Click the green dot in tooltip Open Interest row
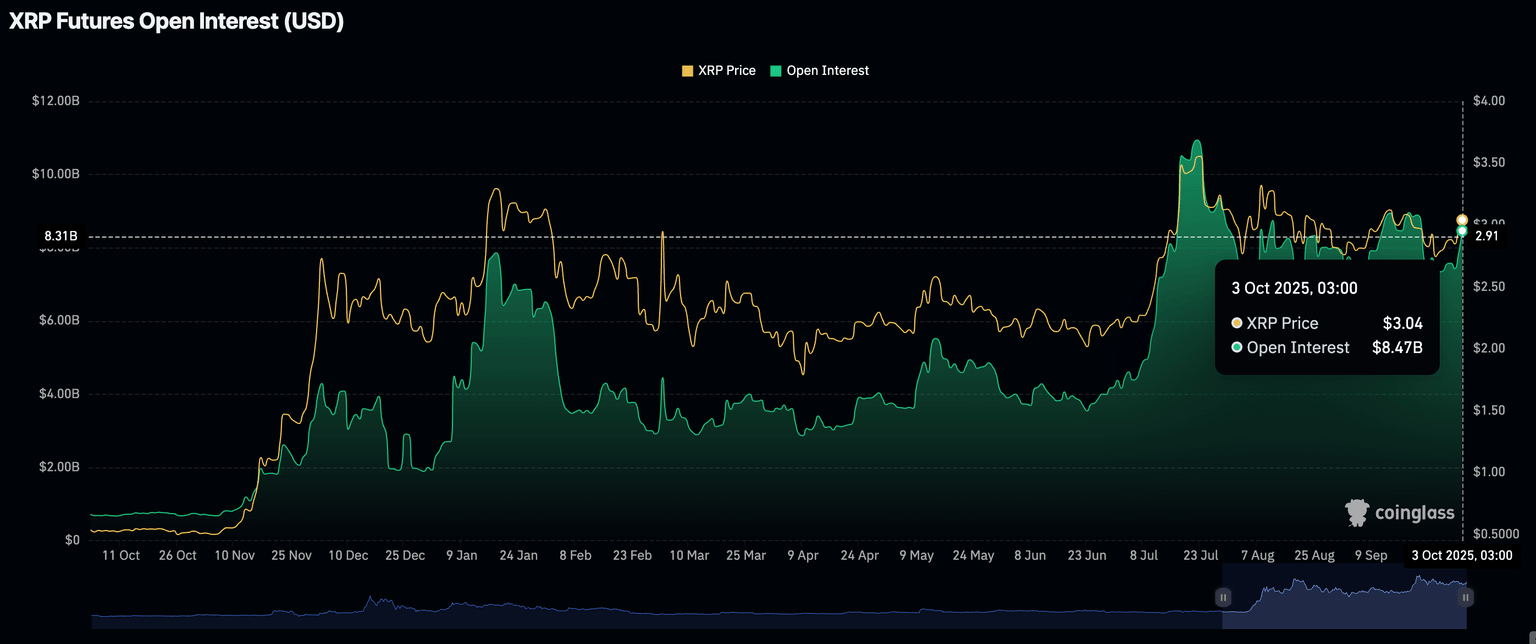 click(x=1237, y=347)
